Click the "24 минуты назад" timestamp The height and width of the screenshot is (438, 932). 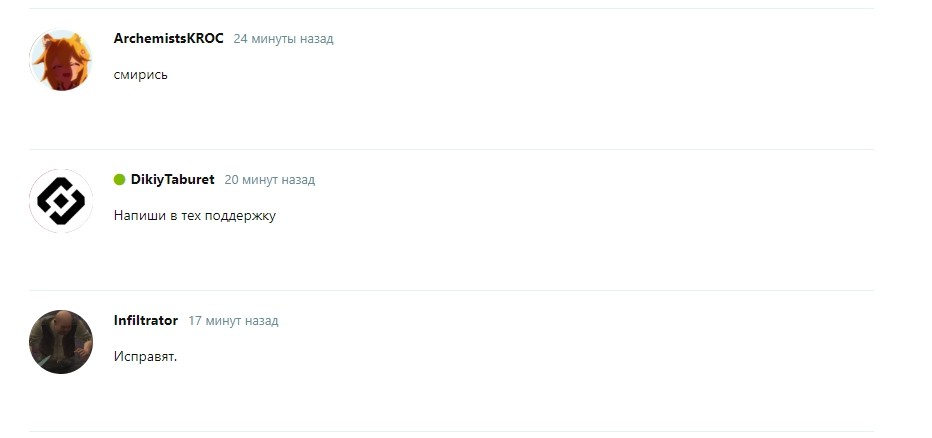[284, 39]
